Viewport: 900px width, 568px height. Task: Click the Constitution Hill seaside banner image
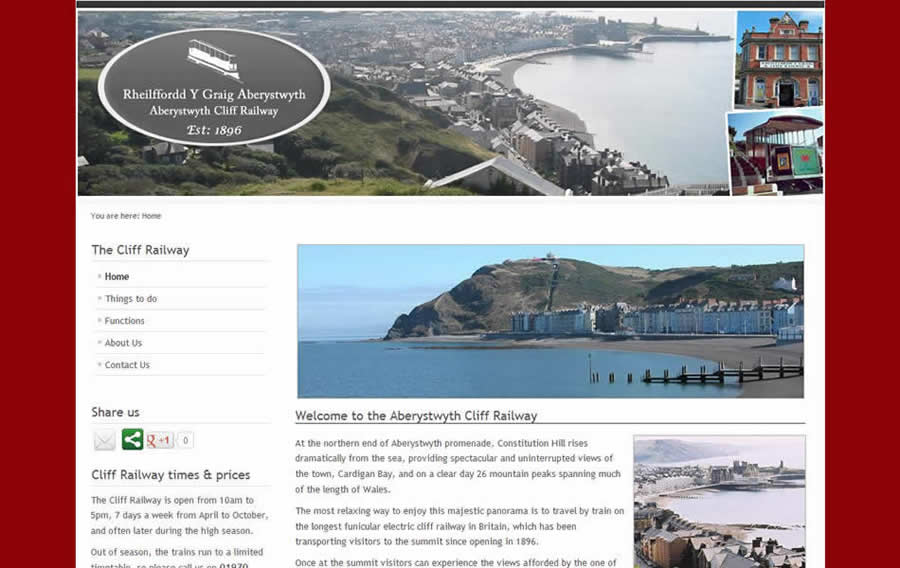tap(550, 321)
